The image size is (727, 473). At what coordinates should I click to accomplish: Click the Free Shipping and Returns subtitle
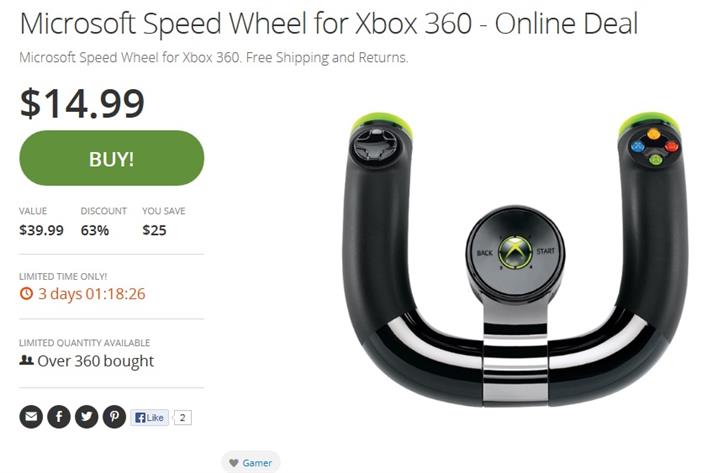pos(214,58)
